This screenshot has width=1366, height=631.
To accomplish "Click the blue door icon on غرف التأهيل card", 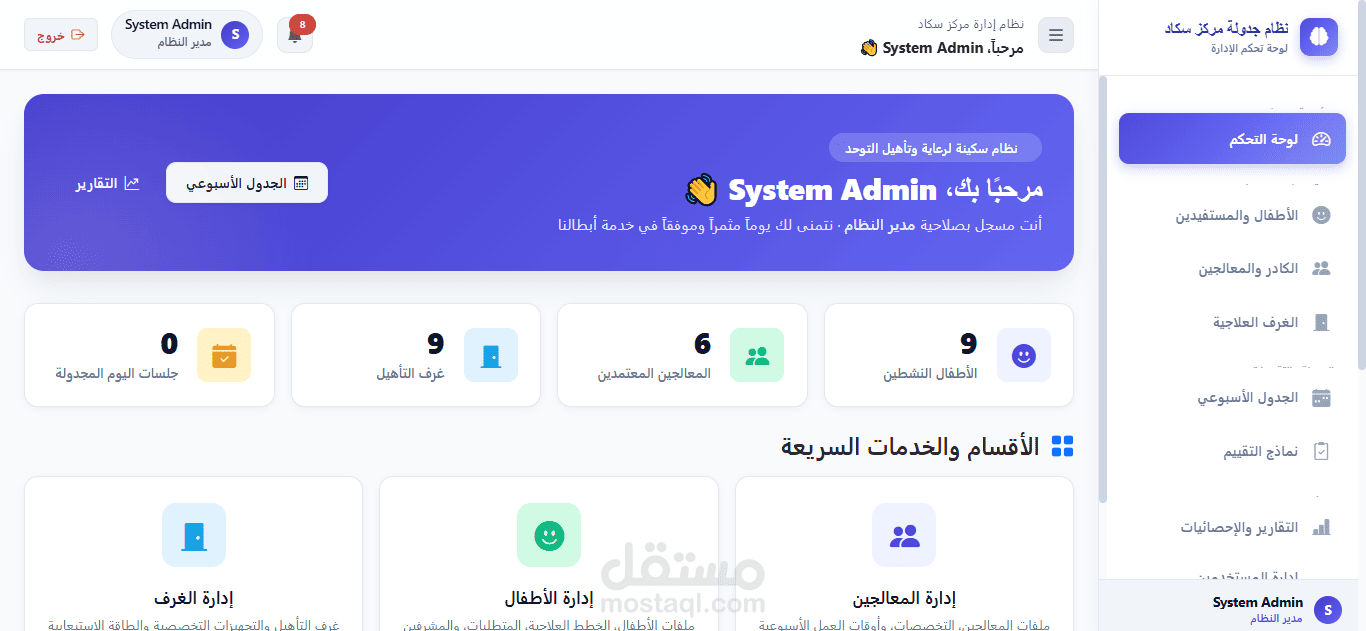I will tap(491, 355).
